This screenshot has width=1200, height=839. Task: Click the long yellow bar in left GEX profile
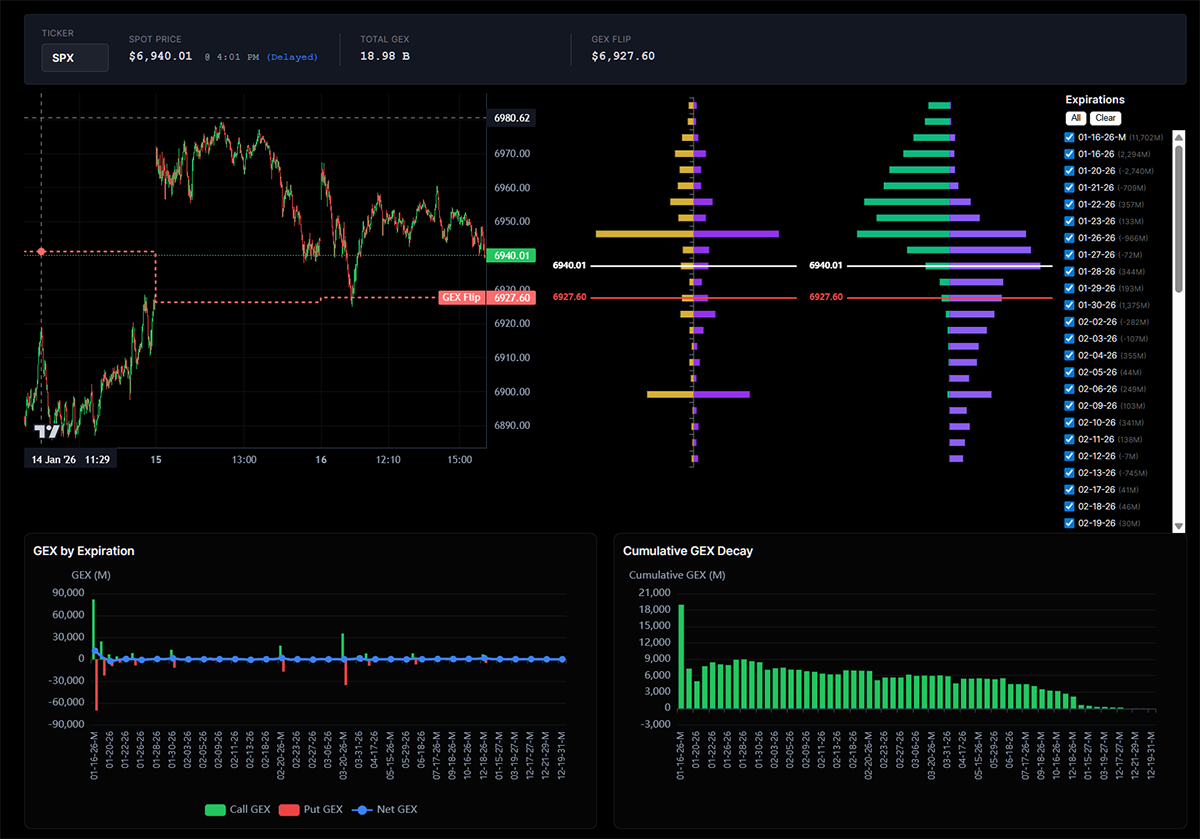tap(645, 234)
